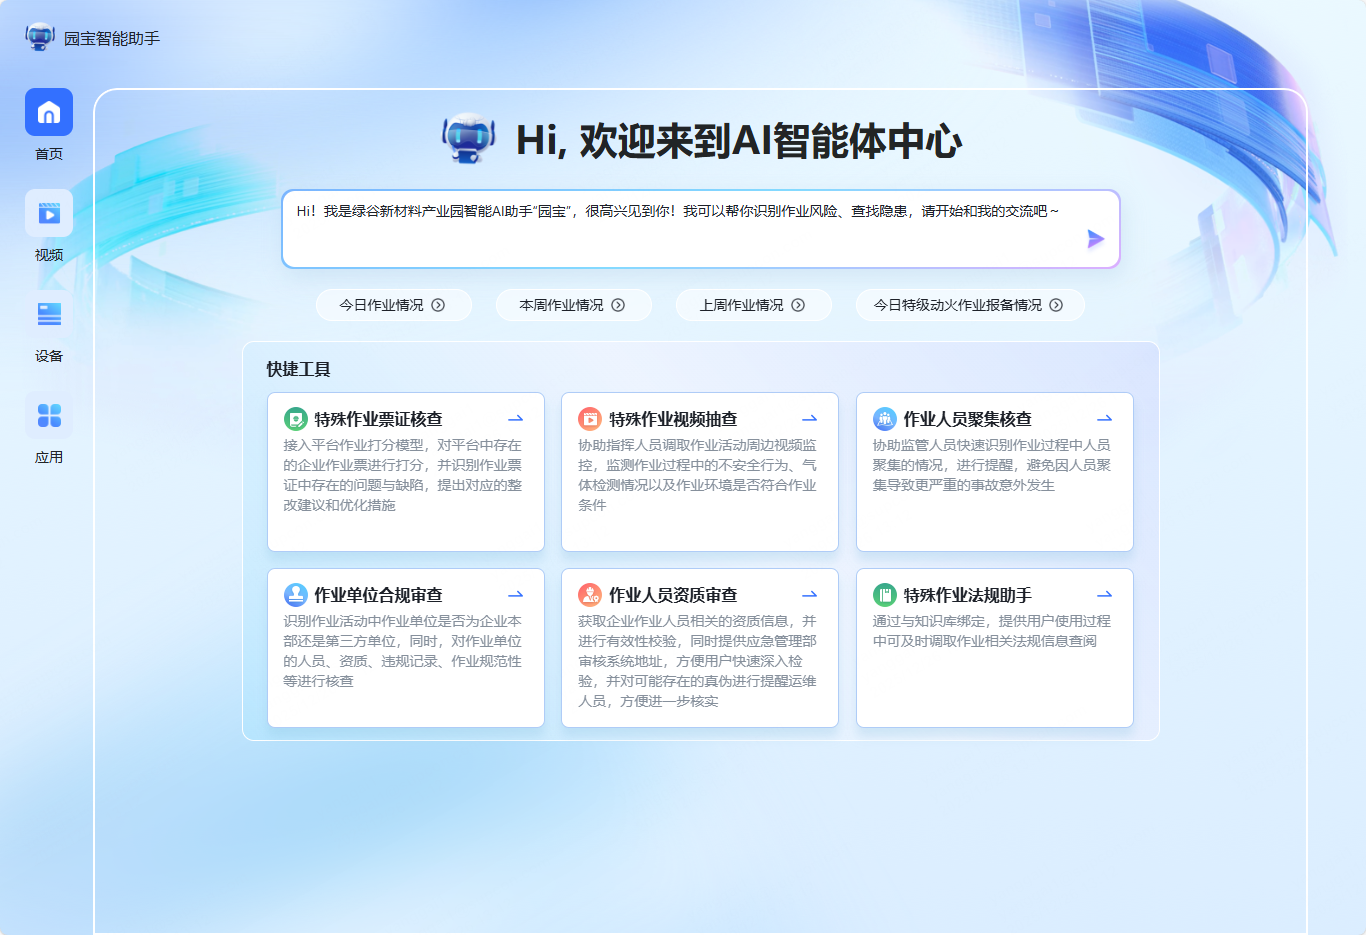Click arrow on 作业单位合规审查 card
Image resolution: width=1366 pixels, height=935 pixels.
click(516, 595)
